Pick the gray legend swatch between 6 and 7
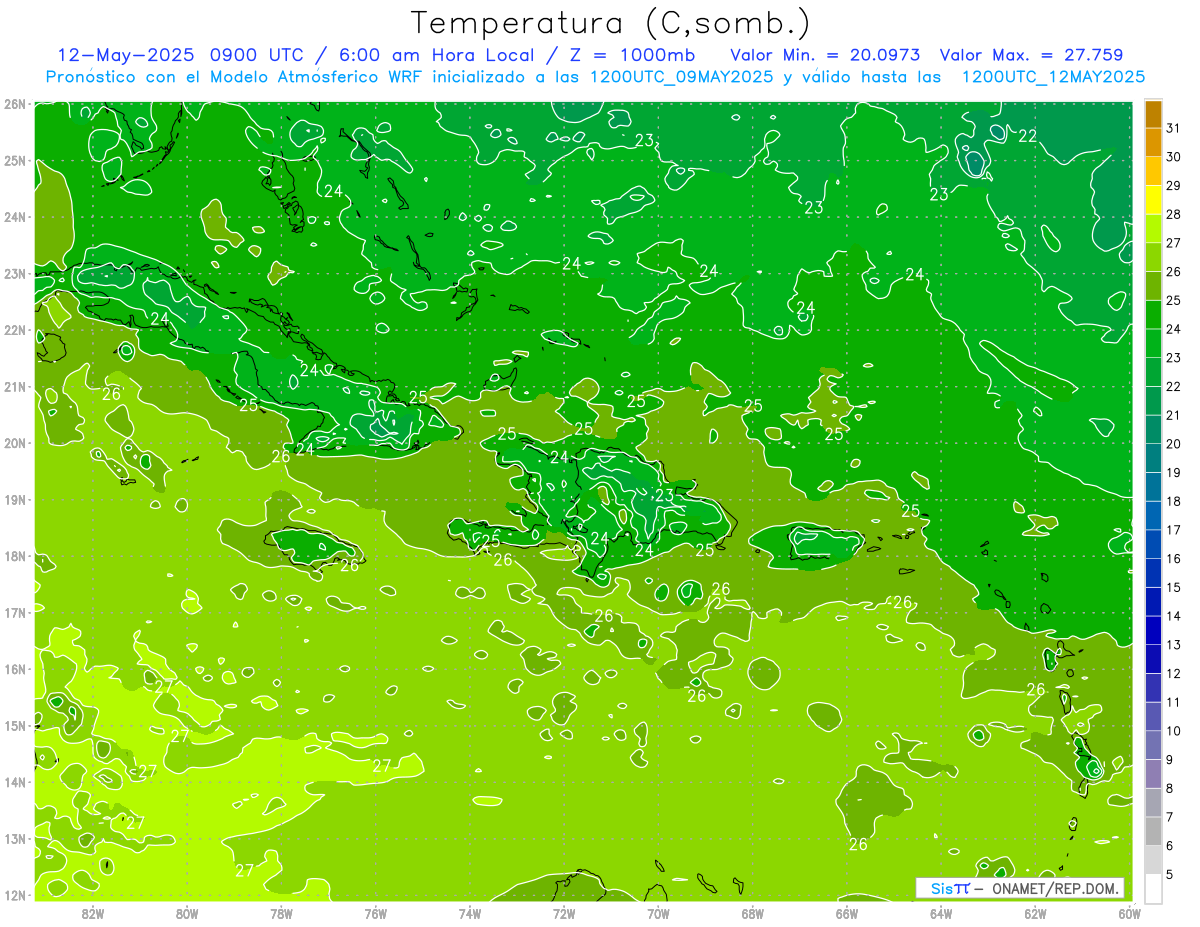 (x=1153, y=831)
